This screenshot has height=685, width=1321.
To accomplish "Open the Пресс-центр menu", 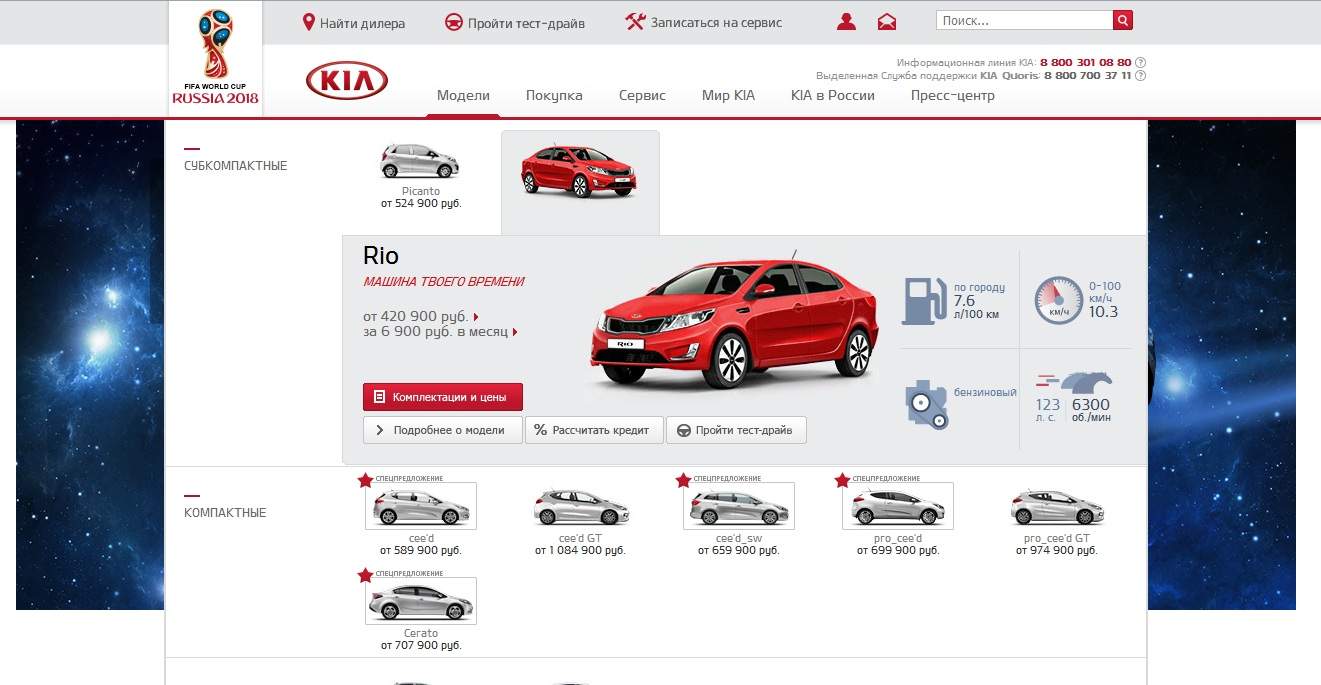I will (x=952, y=96).
